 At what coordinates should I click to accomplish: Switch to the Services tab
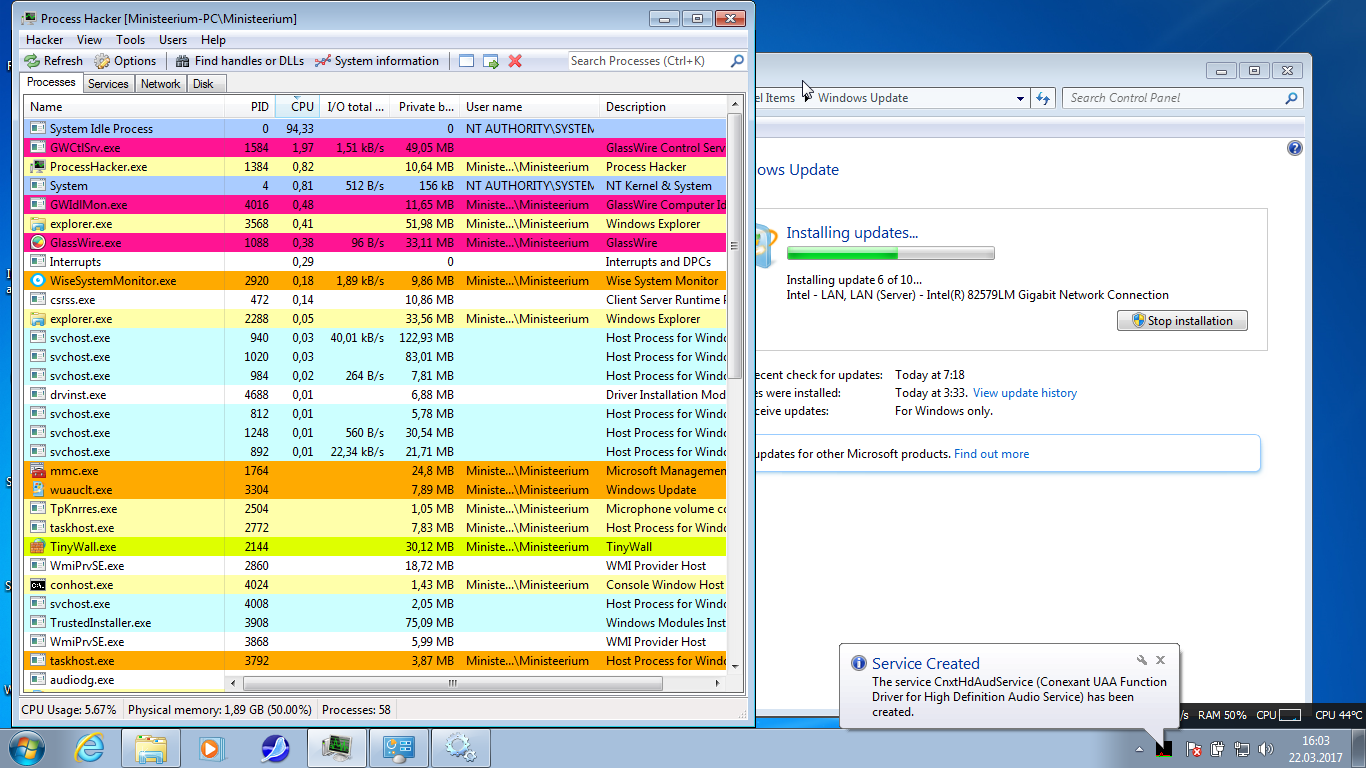[108, 84]
